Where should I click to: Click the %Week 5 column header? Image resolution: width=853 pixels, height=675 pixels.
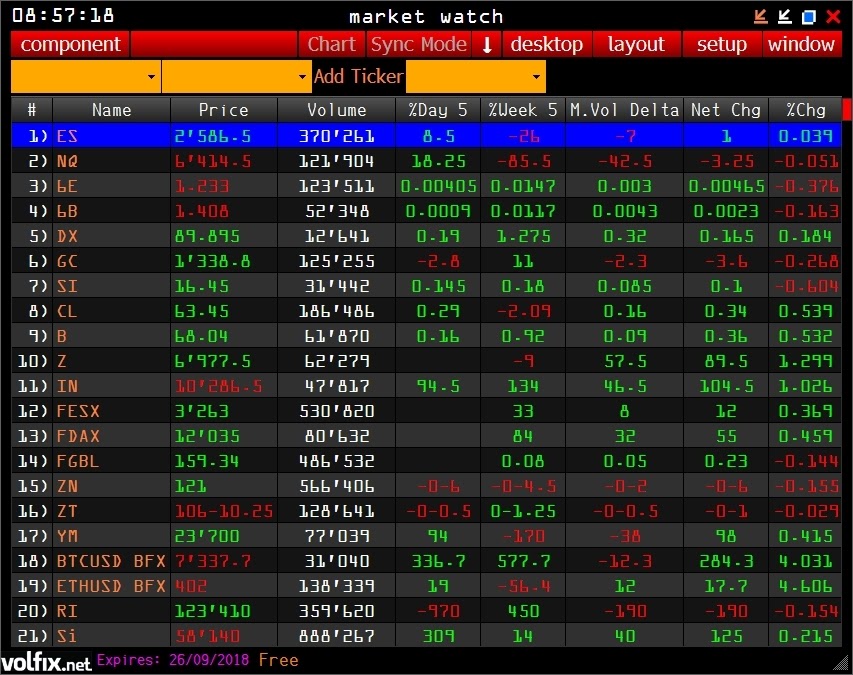click(x=523, y=110)
